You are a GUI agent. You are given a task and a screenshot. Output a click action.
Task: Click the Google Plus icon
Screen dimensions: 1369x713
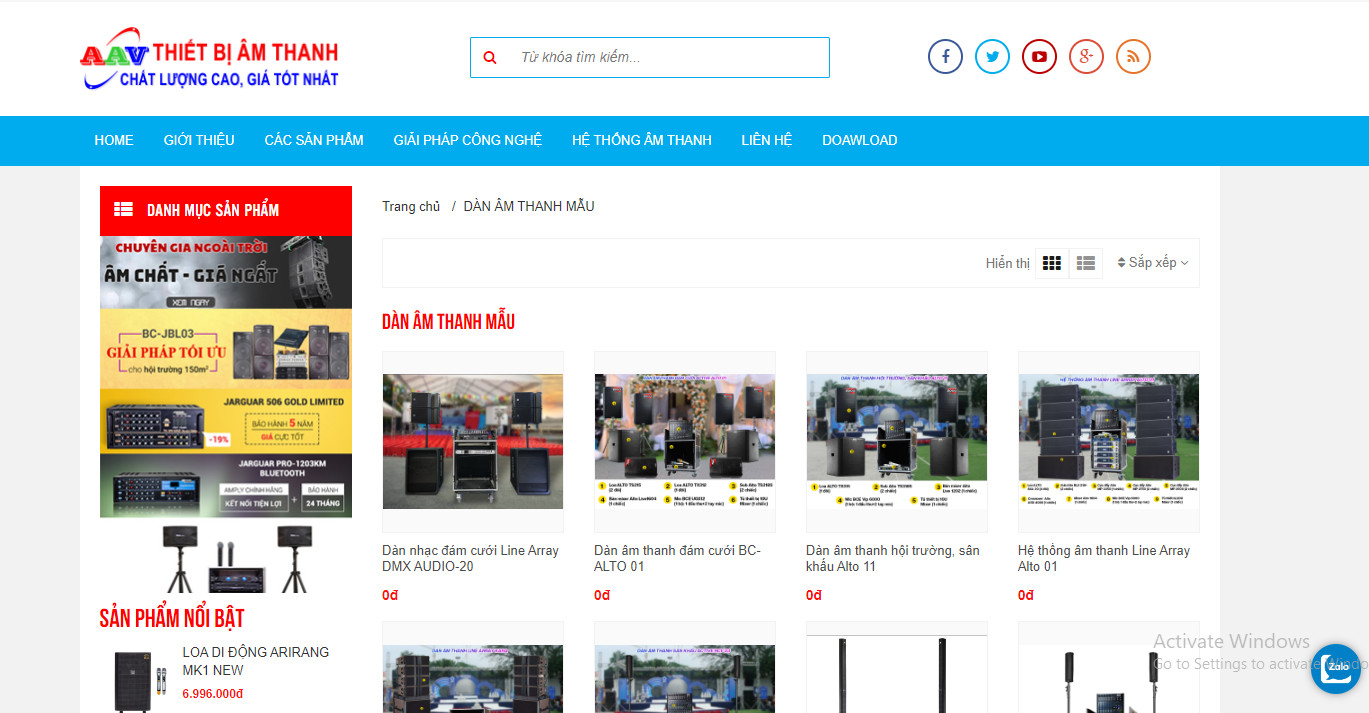tap(1086, 56)
